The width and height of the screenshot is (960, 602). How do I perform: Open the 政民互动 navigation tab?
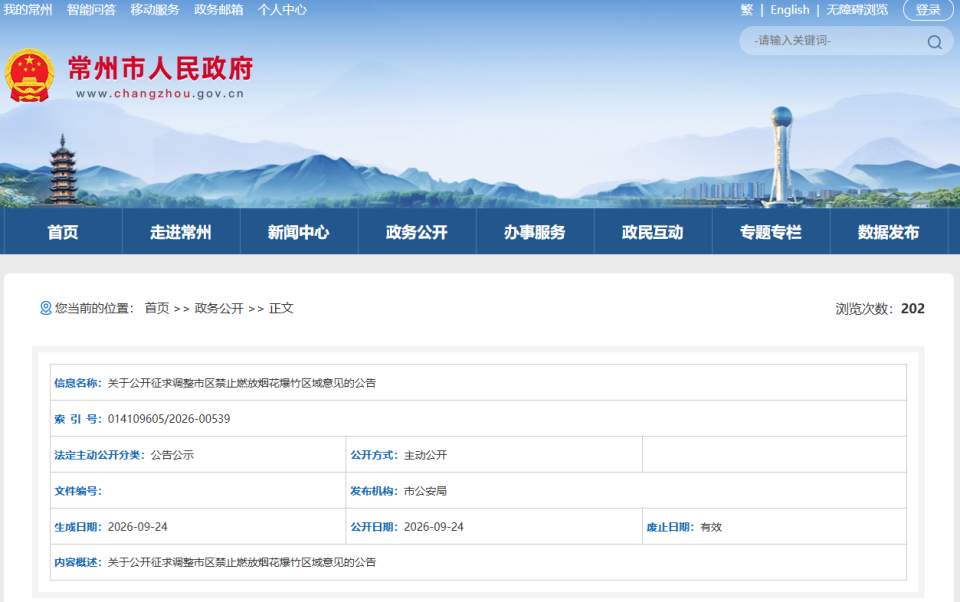point(653,231)
